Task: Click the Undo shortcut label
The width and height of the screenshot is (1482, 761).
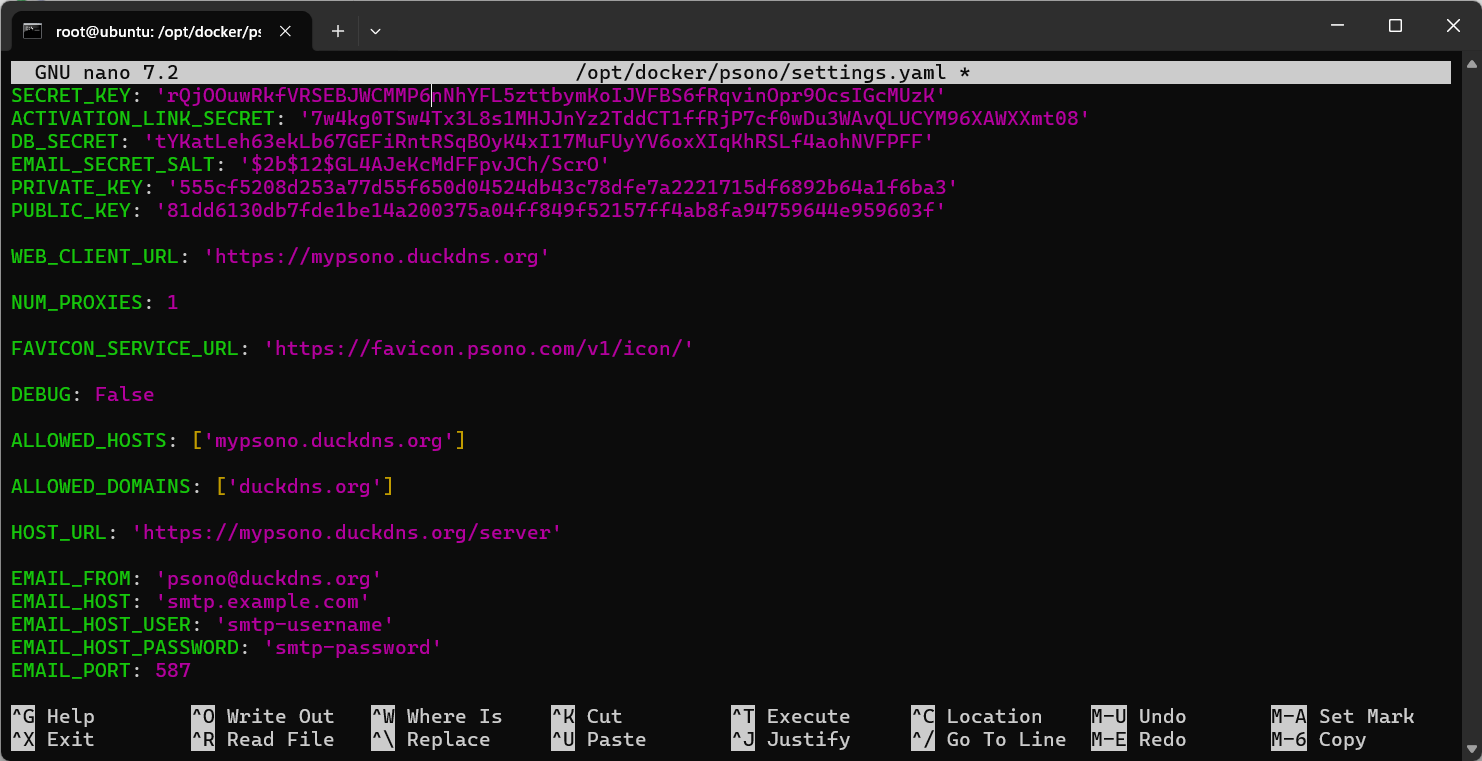Action: coord(1138,716)
